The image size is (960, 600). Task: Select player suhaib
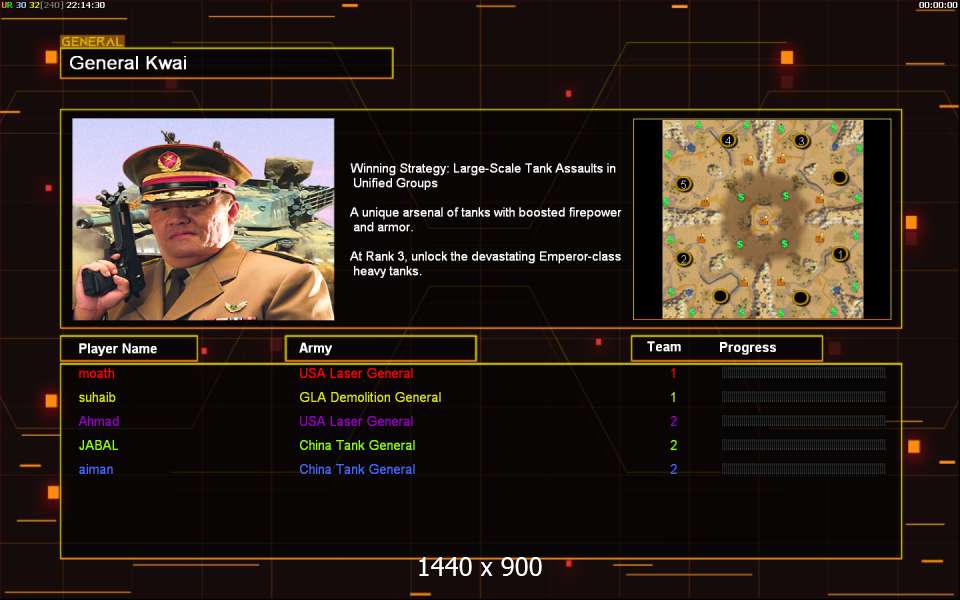97,397
